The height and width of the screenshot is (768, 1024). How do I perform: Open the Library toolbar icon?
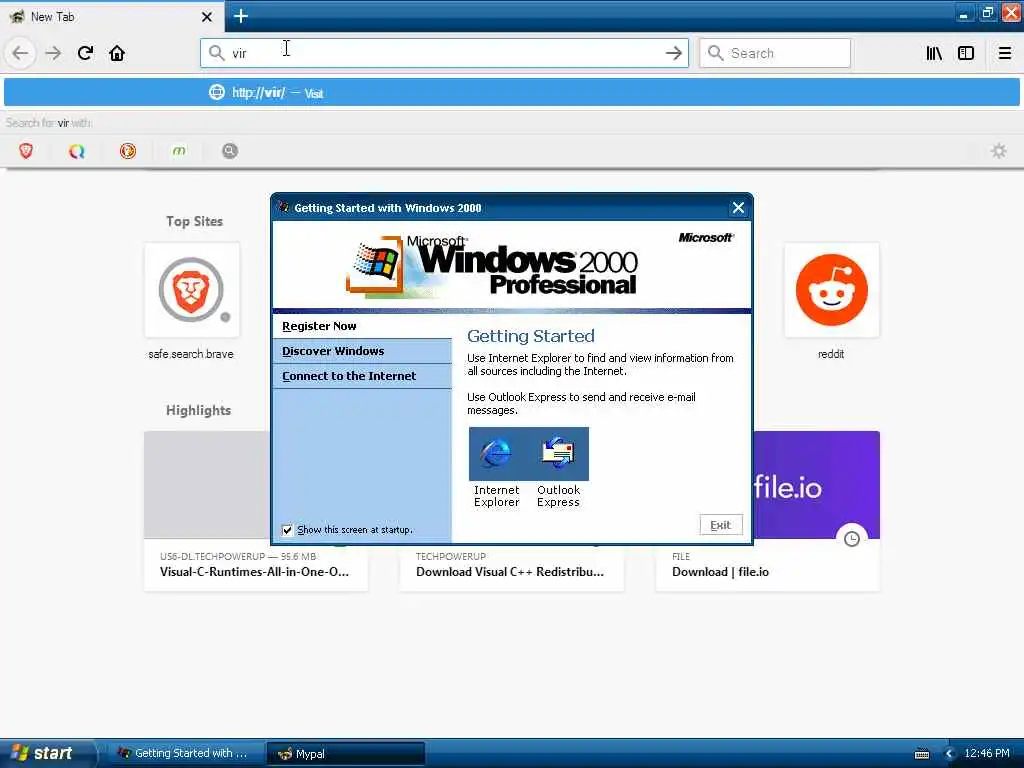(934, 54)
